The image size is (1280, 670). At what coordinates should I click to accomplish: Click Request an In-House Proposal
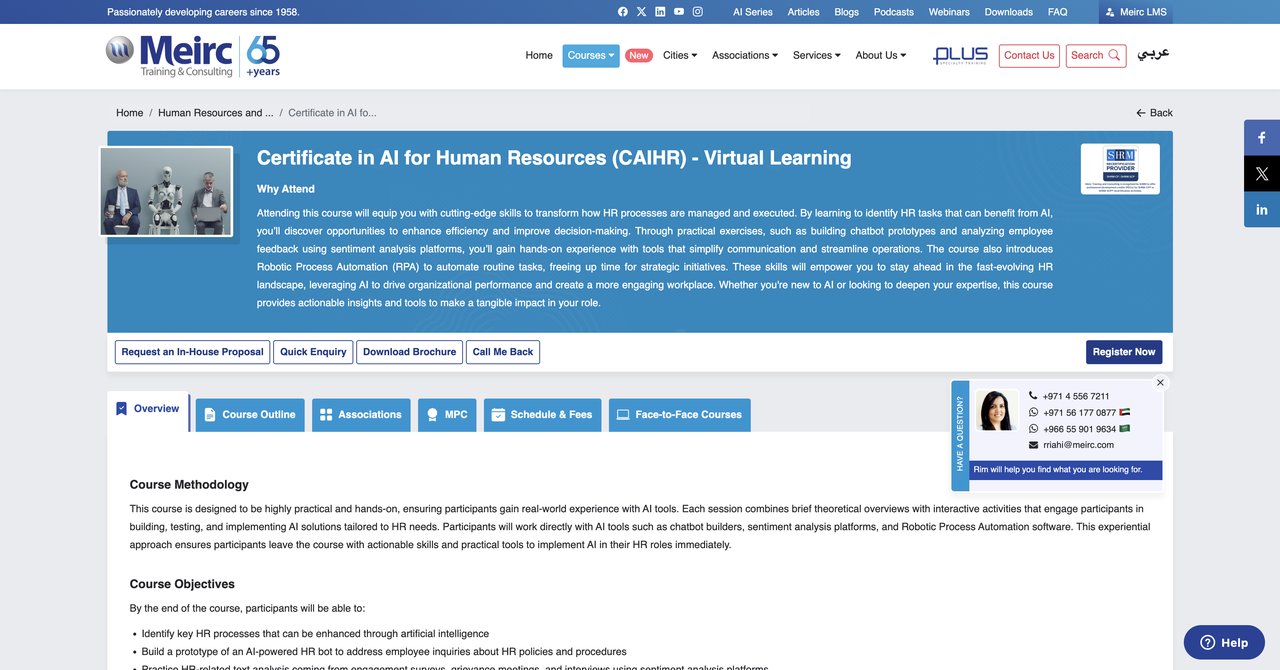(192, 352)
